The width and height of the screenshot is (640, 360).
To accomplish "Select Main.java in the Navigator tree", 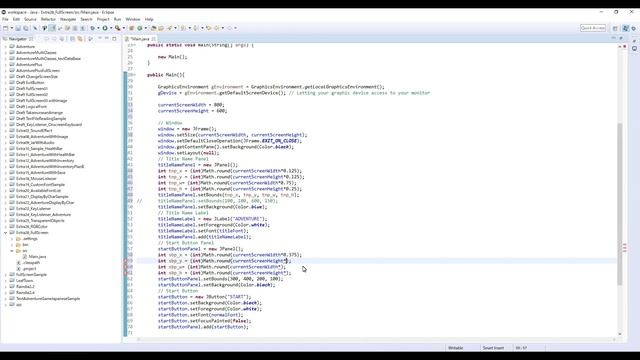I will [37, 257].
